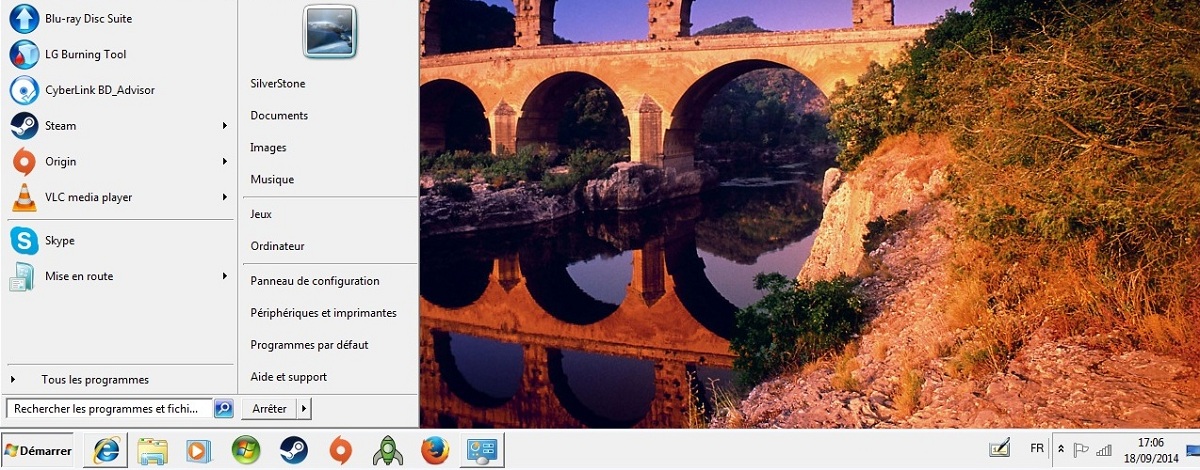This screenshot has height=470, width=1200.
Task: Open Firefox from the taskbar
Action: [x=434, y=451]
